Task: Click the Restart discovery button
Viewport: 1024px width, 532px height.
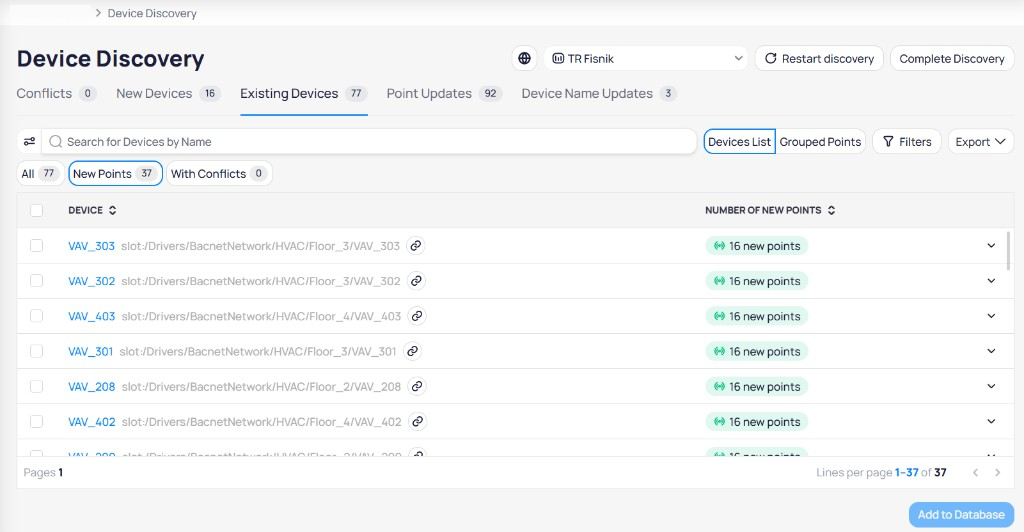Action: [x=819, y=59]
